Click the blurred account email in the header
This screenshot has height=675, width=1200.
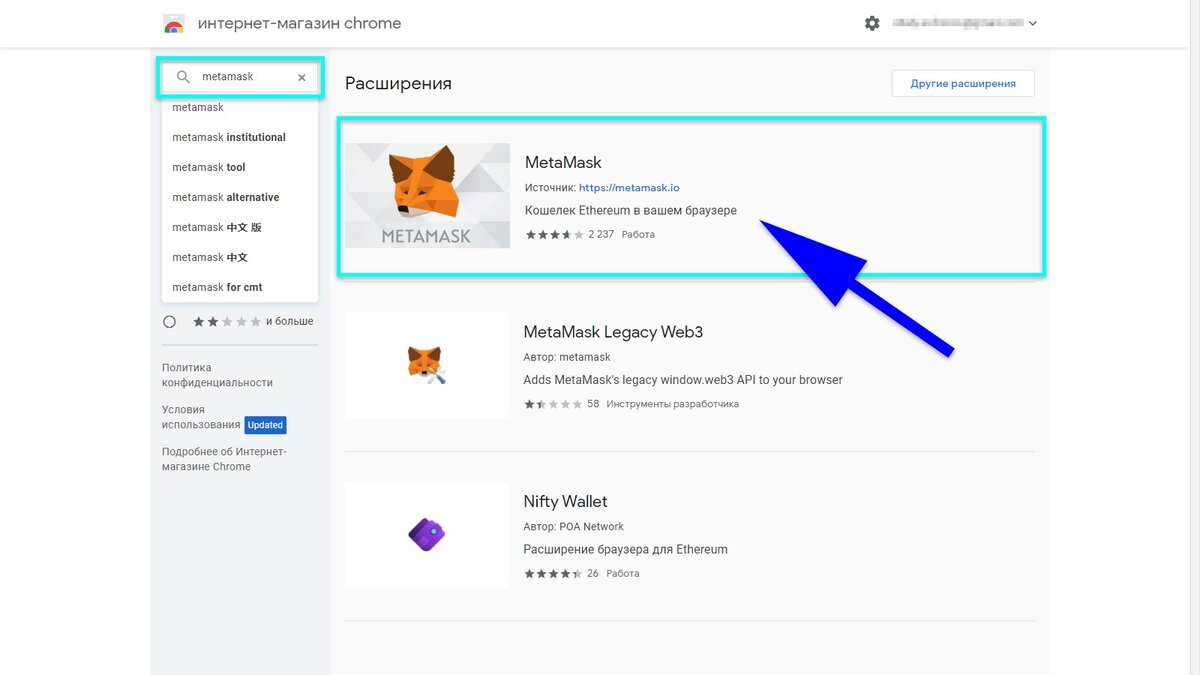[x=956, y=23]
